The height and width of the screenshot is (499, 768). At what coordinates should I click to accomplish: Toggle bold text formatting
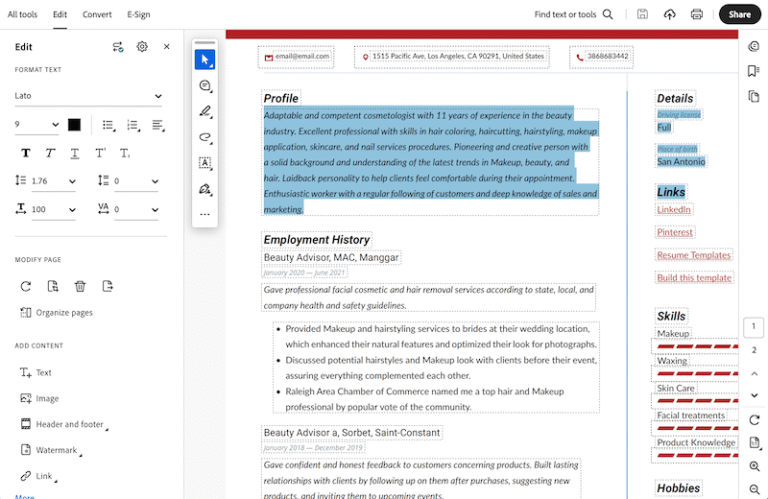click(x=26, y=153)
